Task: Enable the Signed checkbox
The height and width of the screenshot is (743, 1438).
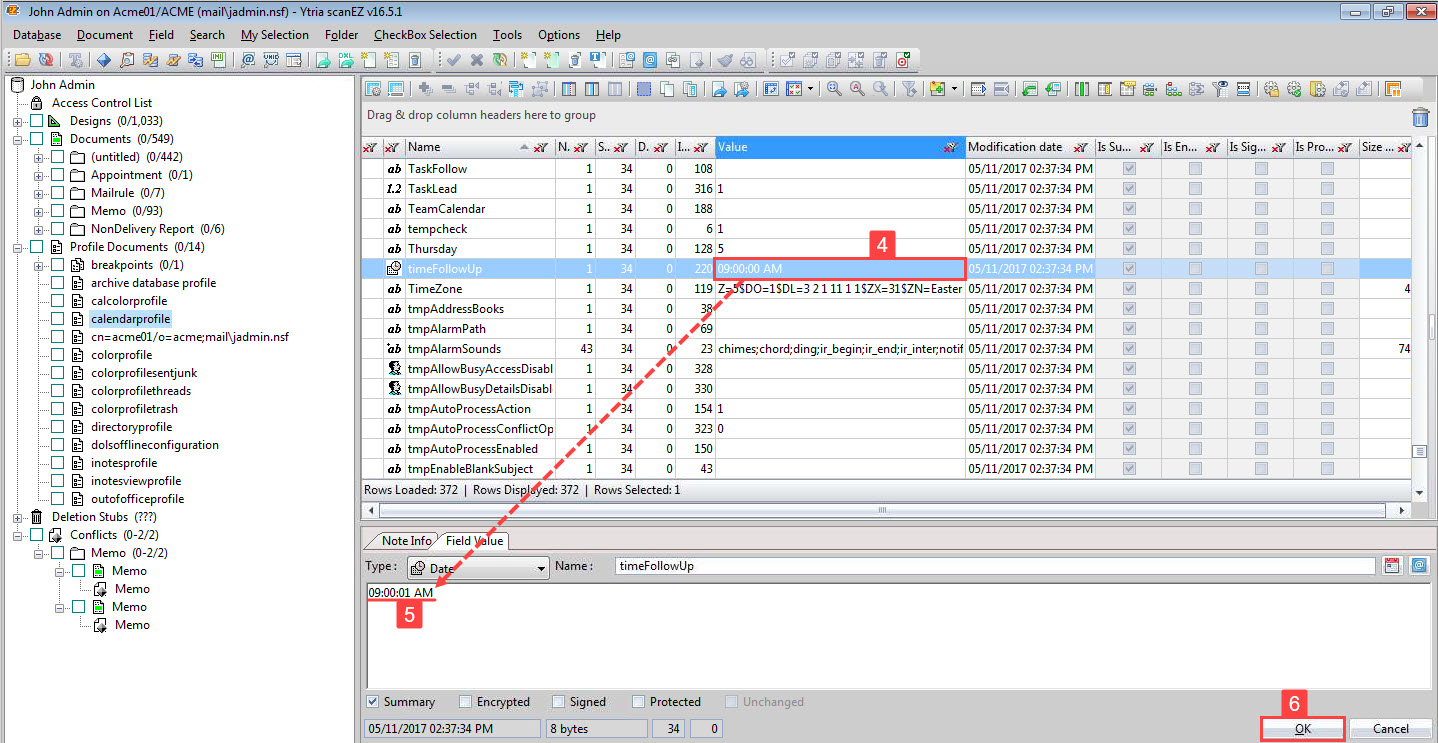Action: pyautogui.click(x=559, y=702)
